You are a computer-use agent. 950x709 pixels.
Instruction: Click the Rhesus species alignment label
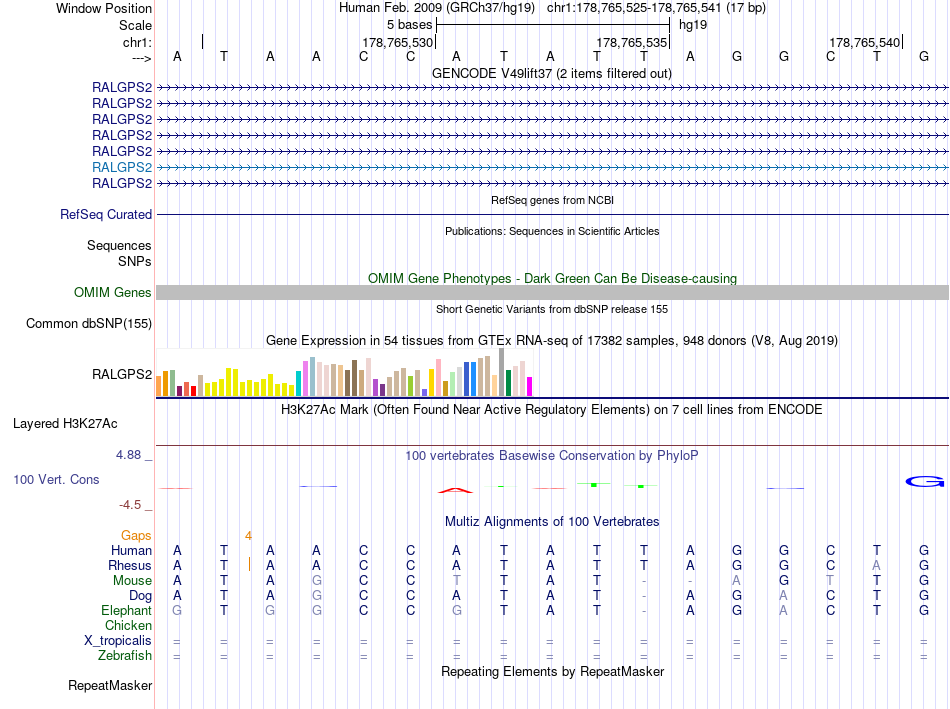pos(130,565)
